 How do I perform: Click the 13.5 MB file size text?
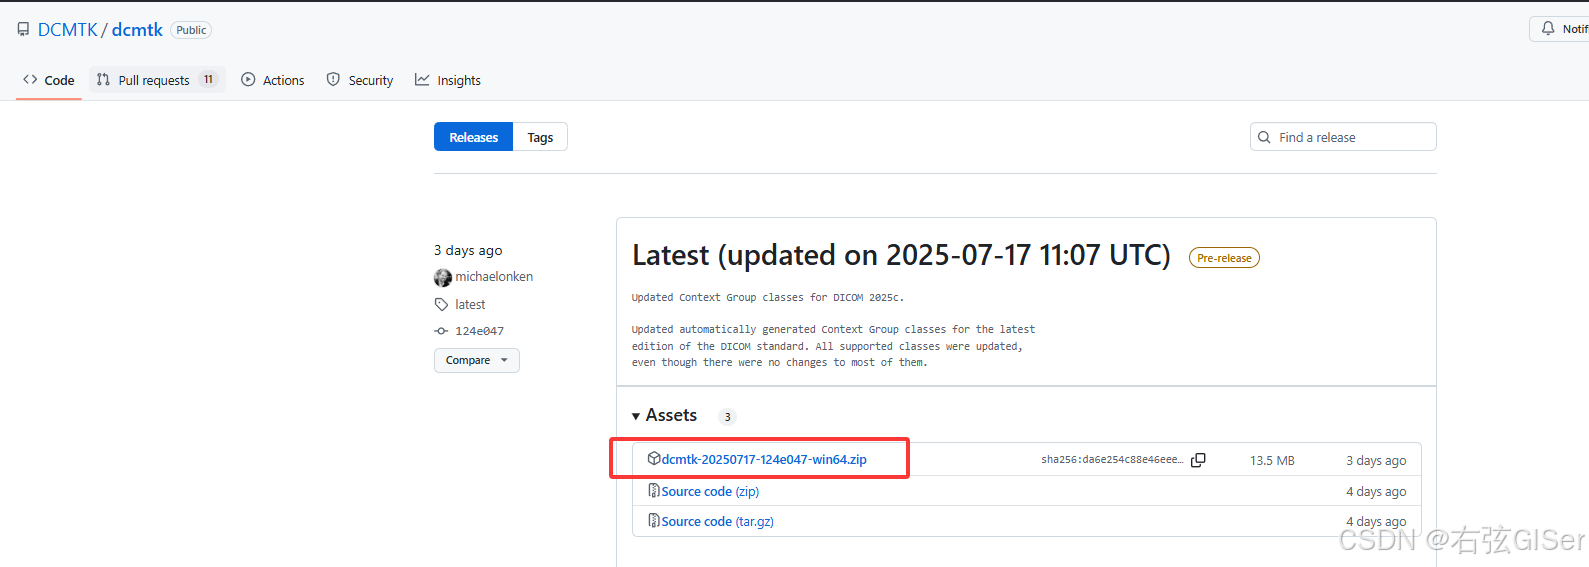coord(1272,460)
